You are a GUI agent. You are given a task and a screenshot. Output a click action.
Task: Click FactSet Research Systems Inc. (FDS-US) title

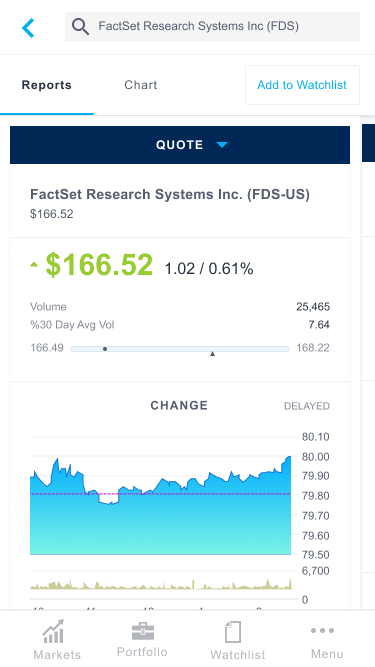[170, 194]
